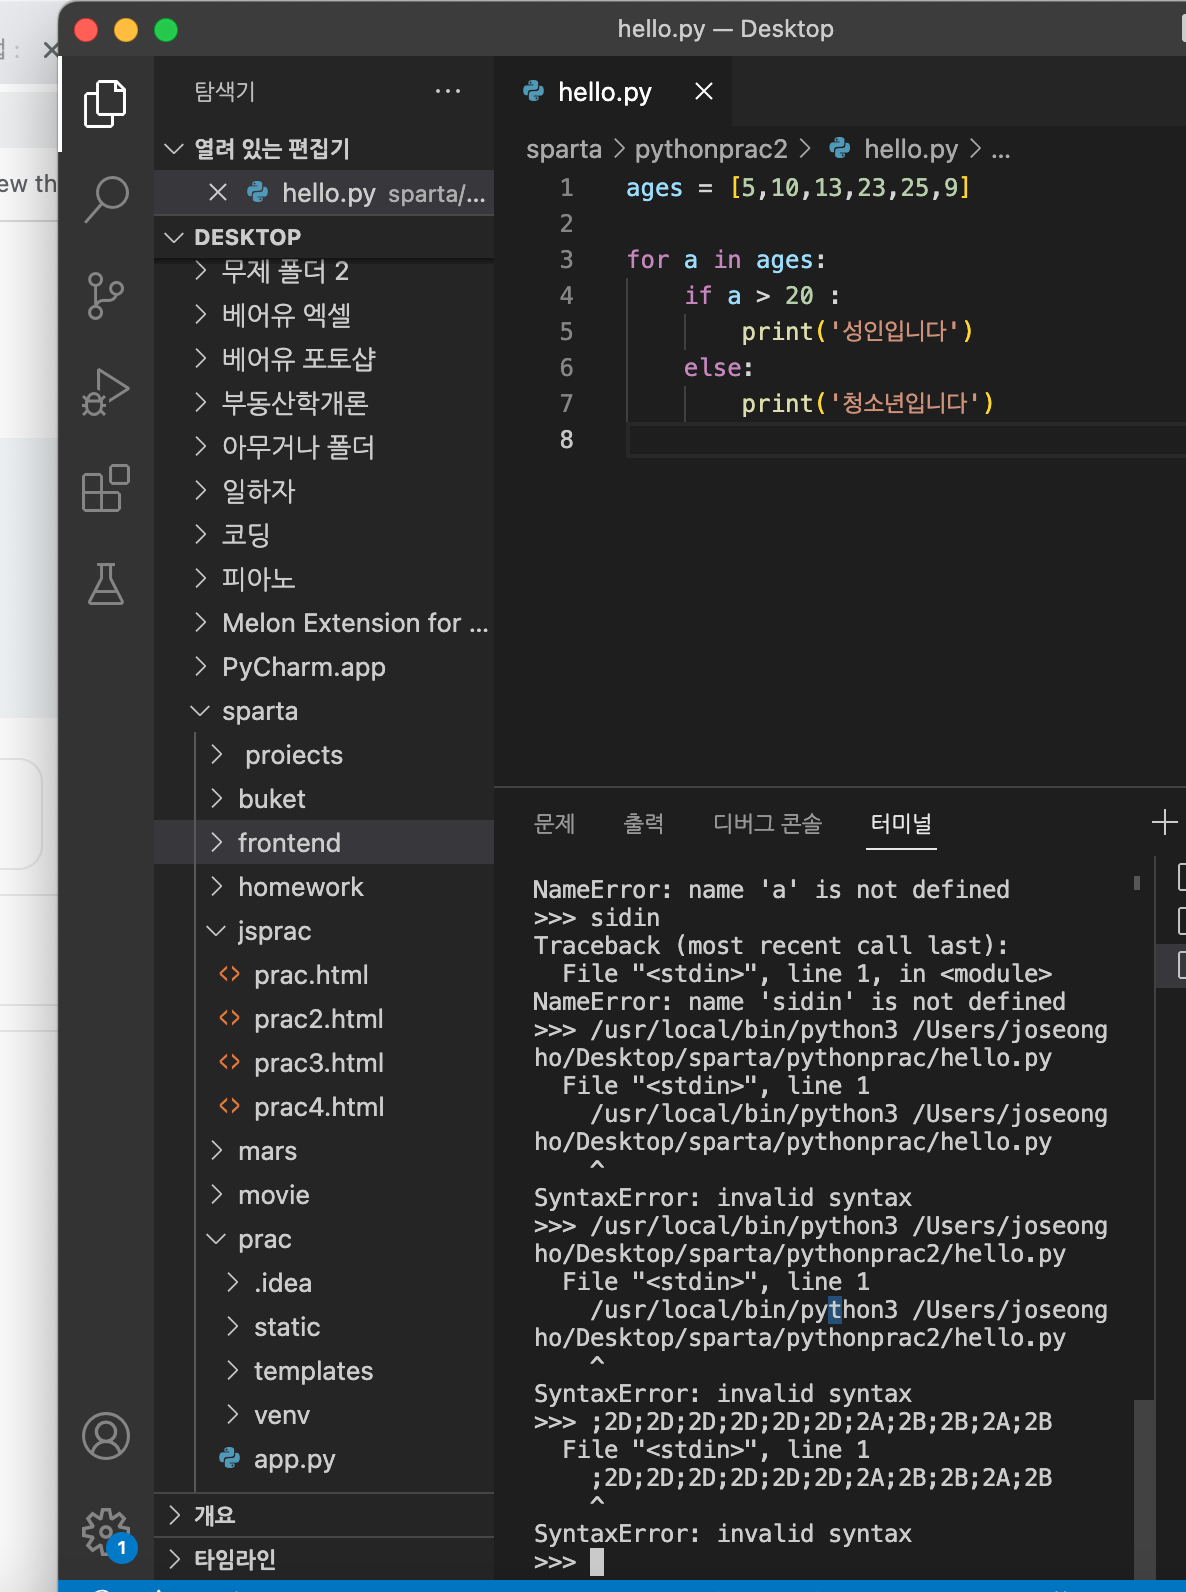Click the ages variable on line 1
This screenshot has width=1186, height=1592.
(654, 188)
